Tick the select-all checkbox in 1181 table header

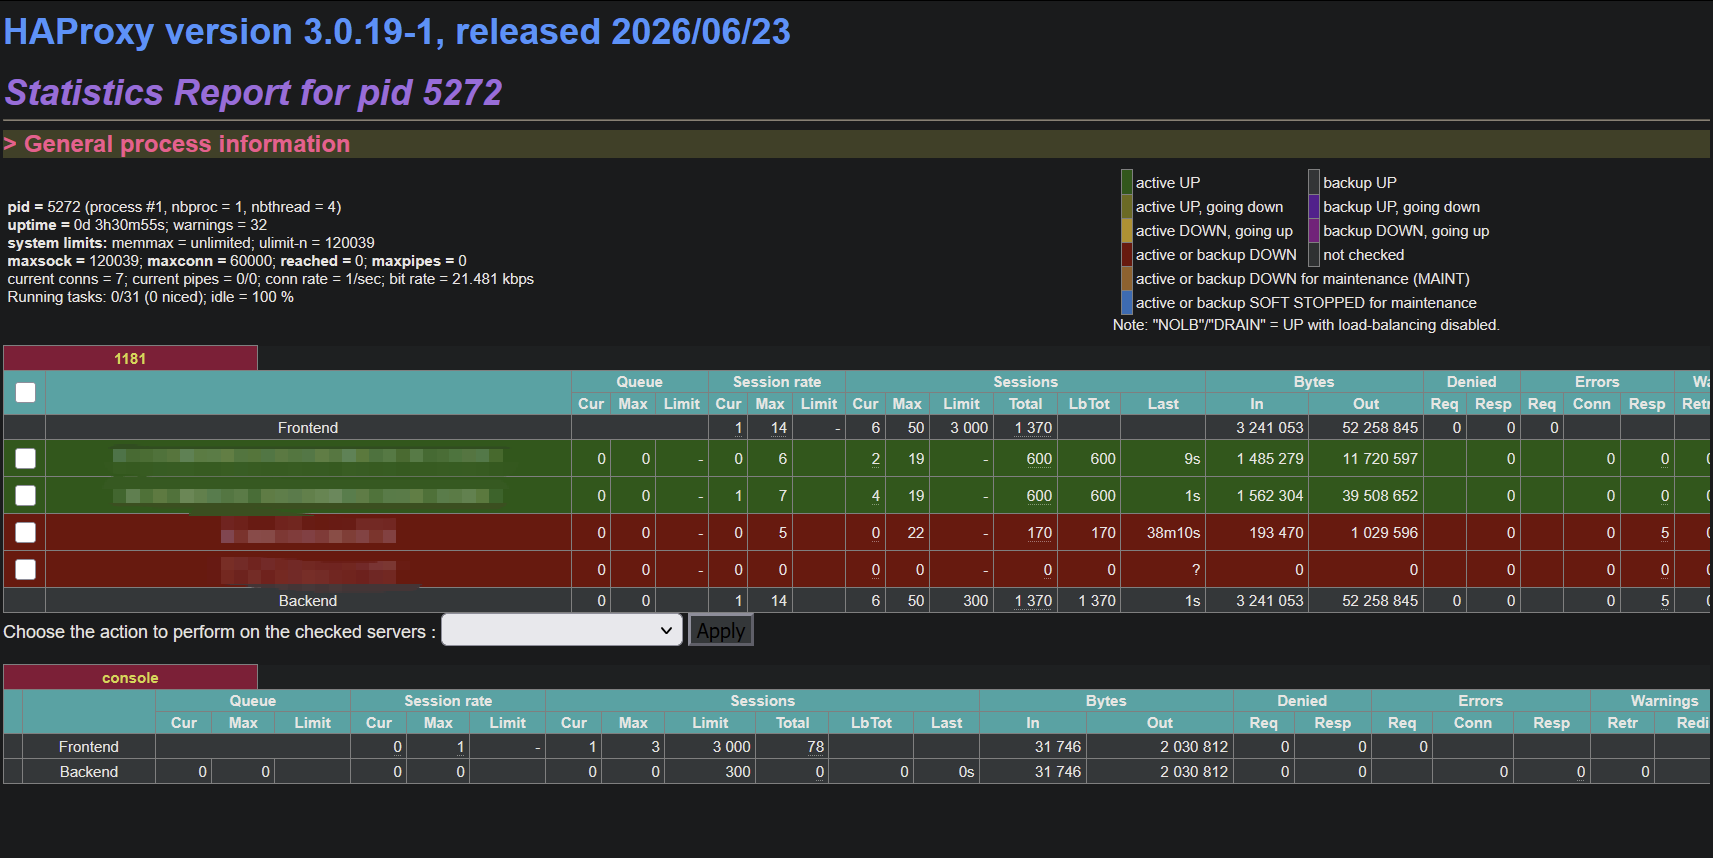click(26, 392)
